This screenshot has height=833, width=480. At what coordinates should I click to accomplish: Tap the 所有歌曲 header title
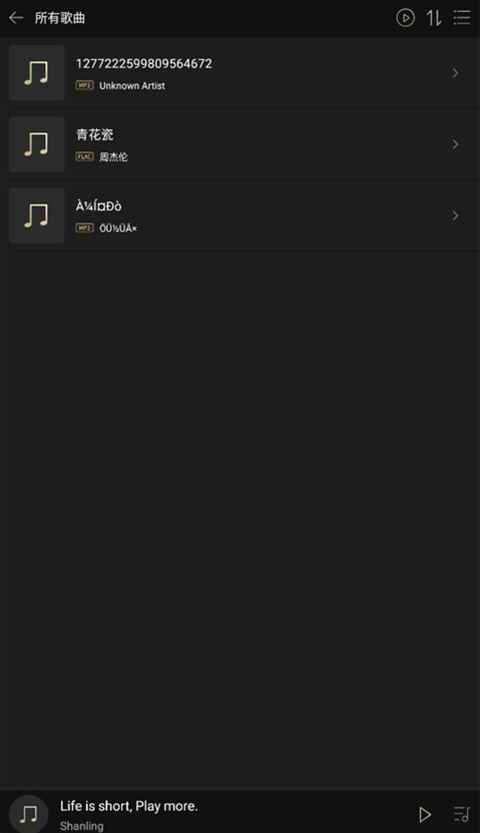(60, 18)
